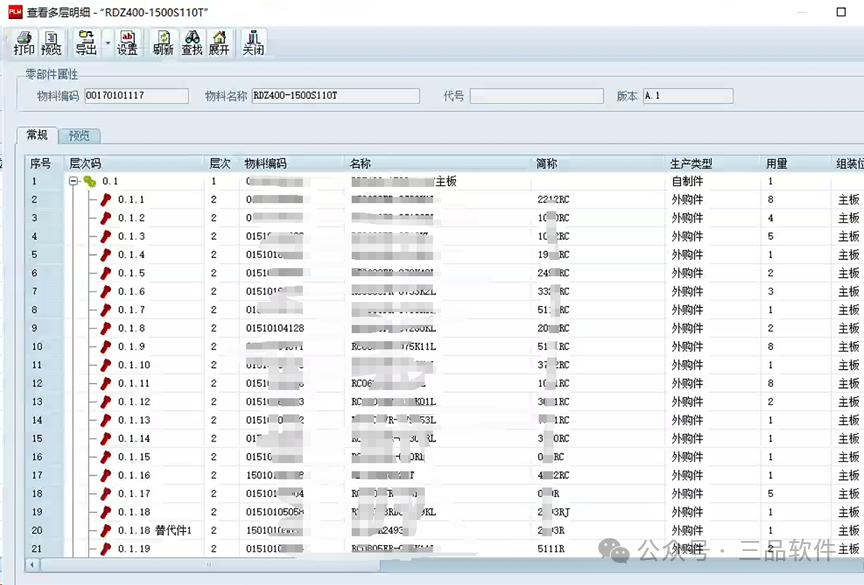
Task: Click the empty 代号 input field
Action: (536, 96)
